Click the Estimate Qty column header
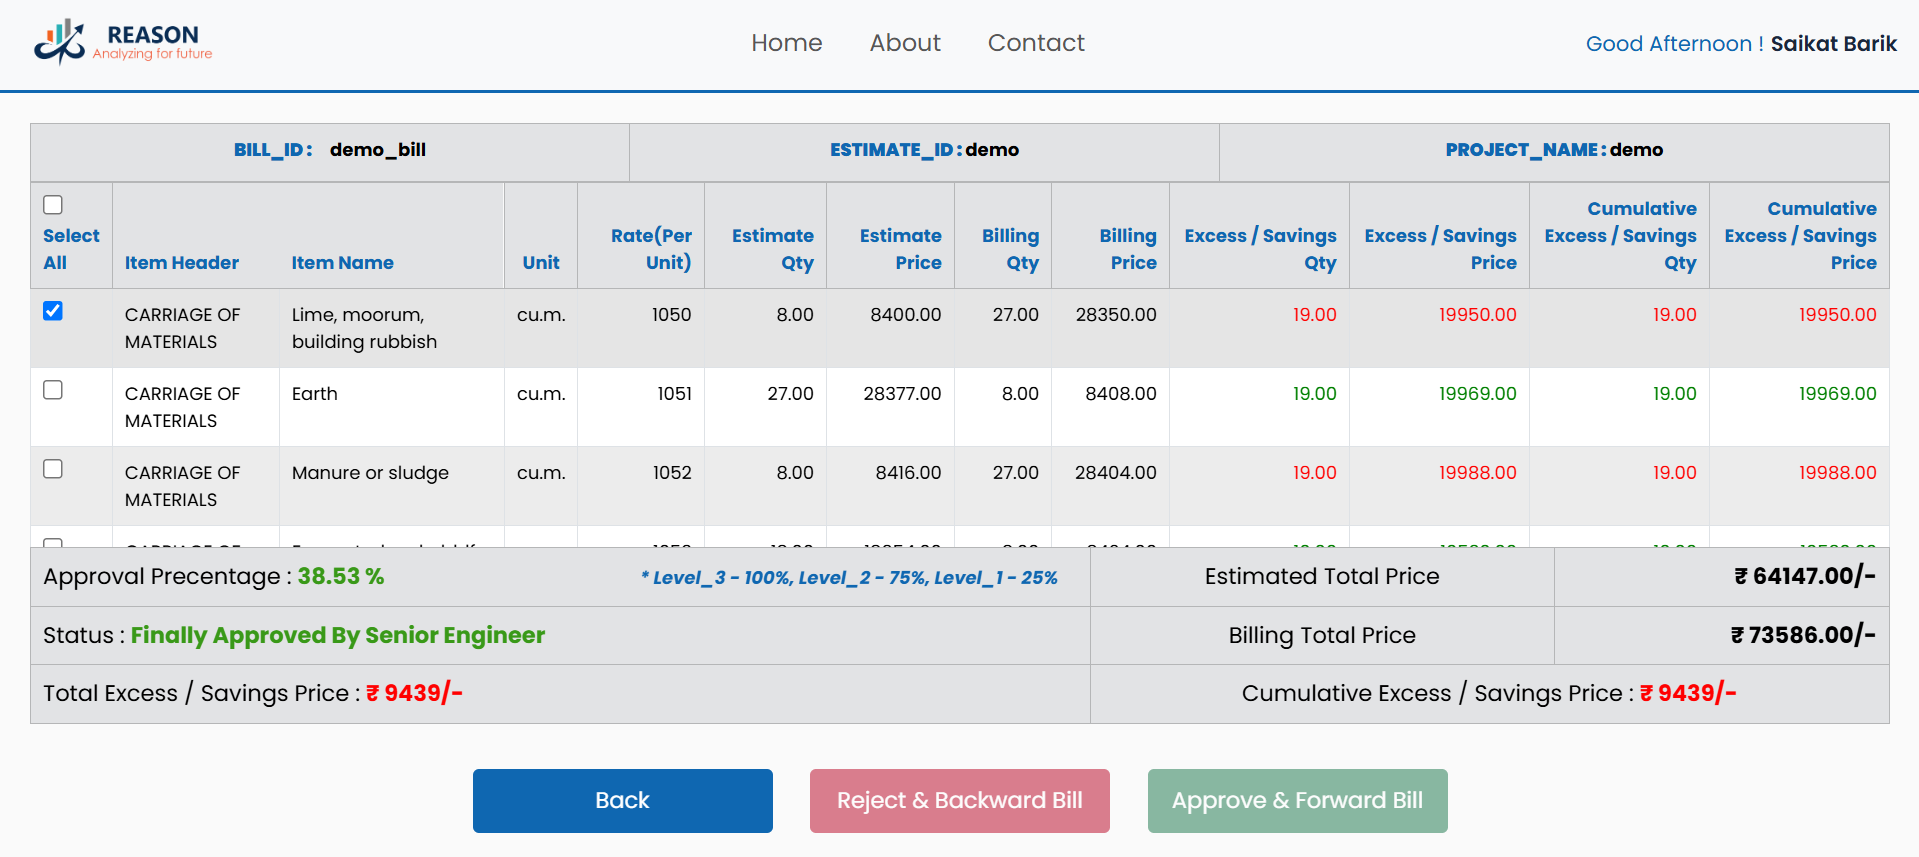This screenshot has width=1919, height=857. [772, 249]
